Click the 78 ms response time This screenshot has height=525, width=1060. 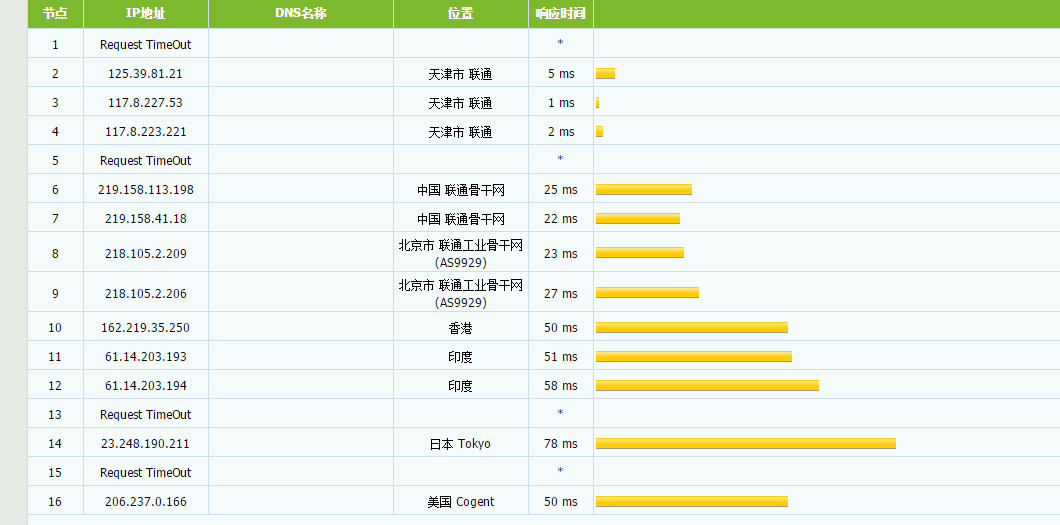561,444
